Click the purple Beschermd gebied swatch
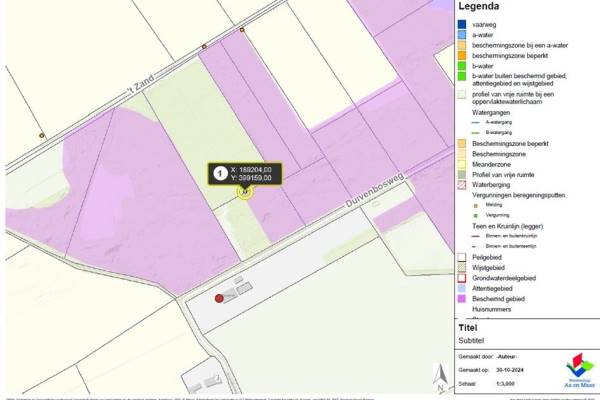 coord(461,298)
